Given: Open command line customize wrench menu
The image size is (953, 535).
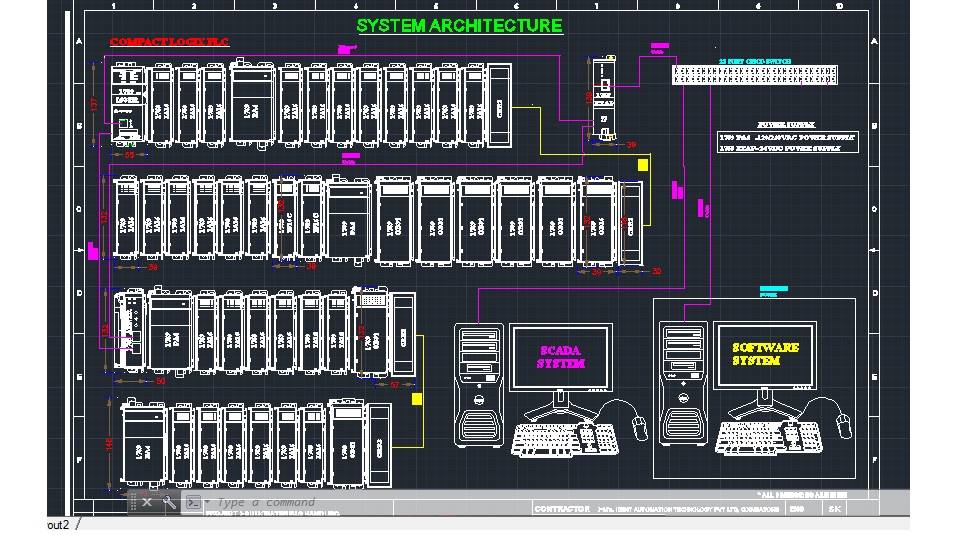Looking at the screenshot, I should (168, 502).
